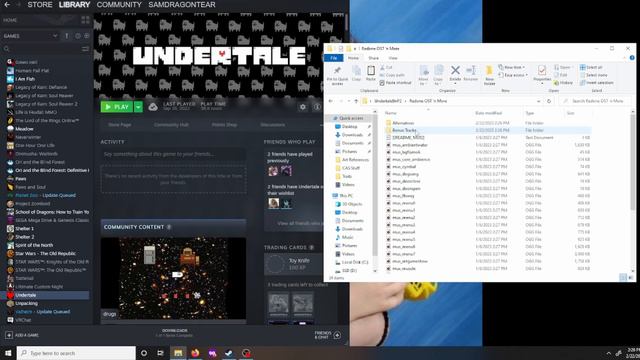This screenshot has width=640, height=360.
Task: Open the SAMDRAGONTEAR profile tab
Action: [182, 4]
